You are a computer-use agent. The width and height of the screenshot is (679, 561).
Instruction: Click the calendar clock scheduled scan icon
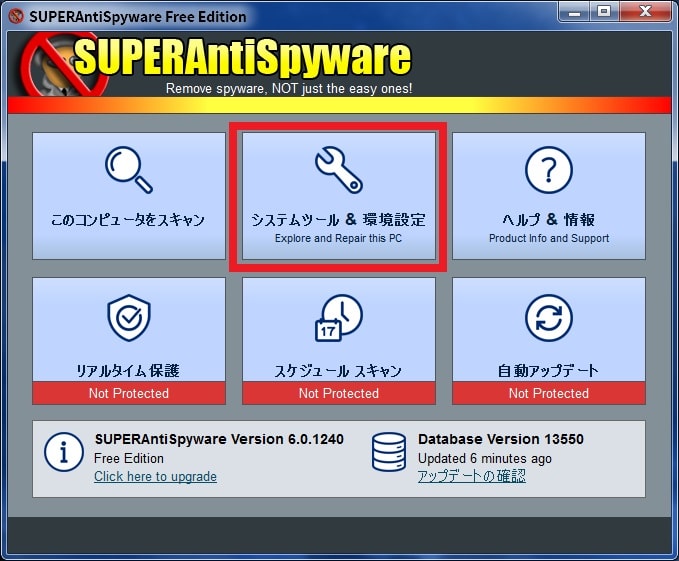(339, 318)
